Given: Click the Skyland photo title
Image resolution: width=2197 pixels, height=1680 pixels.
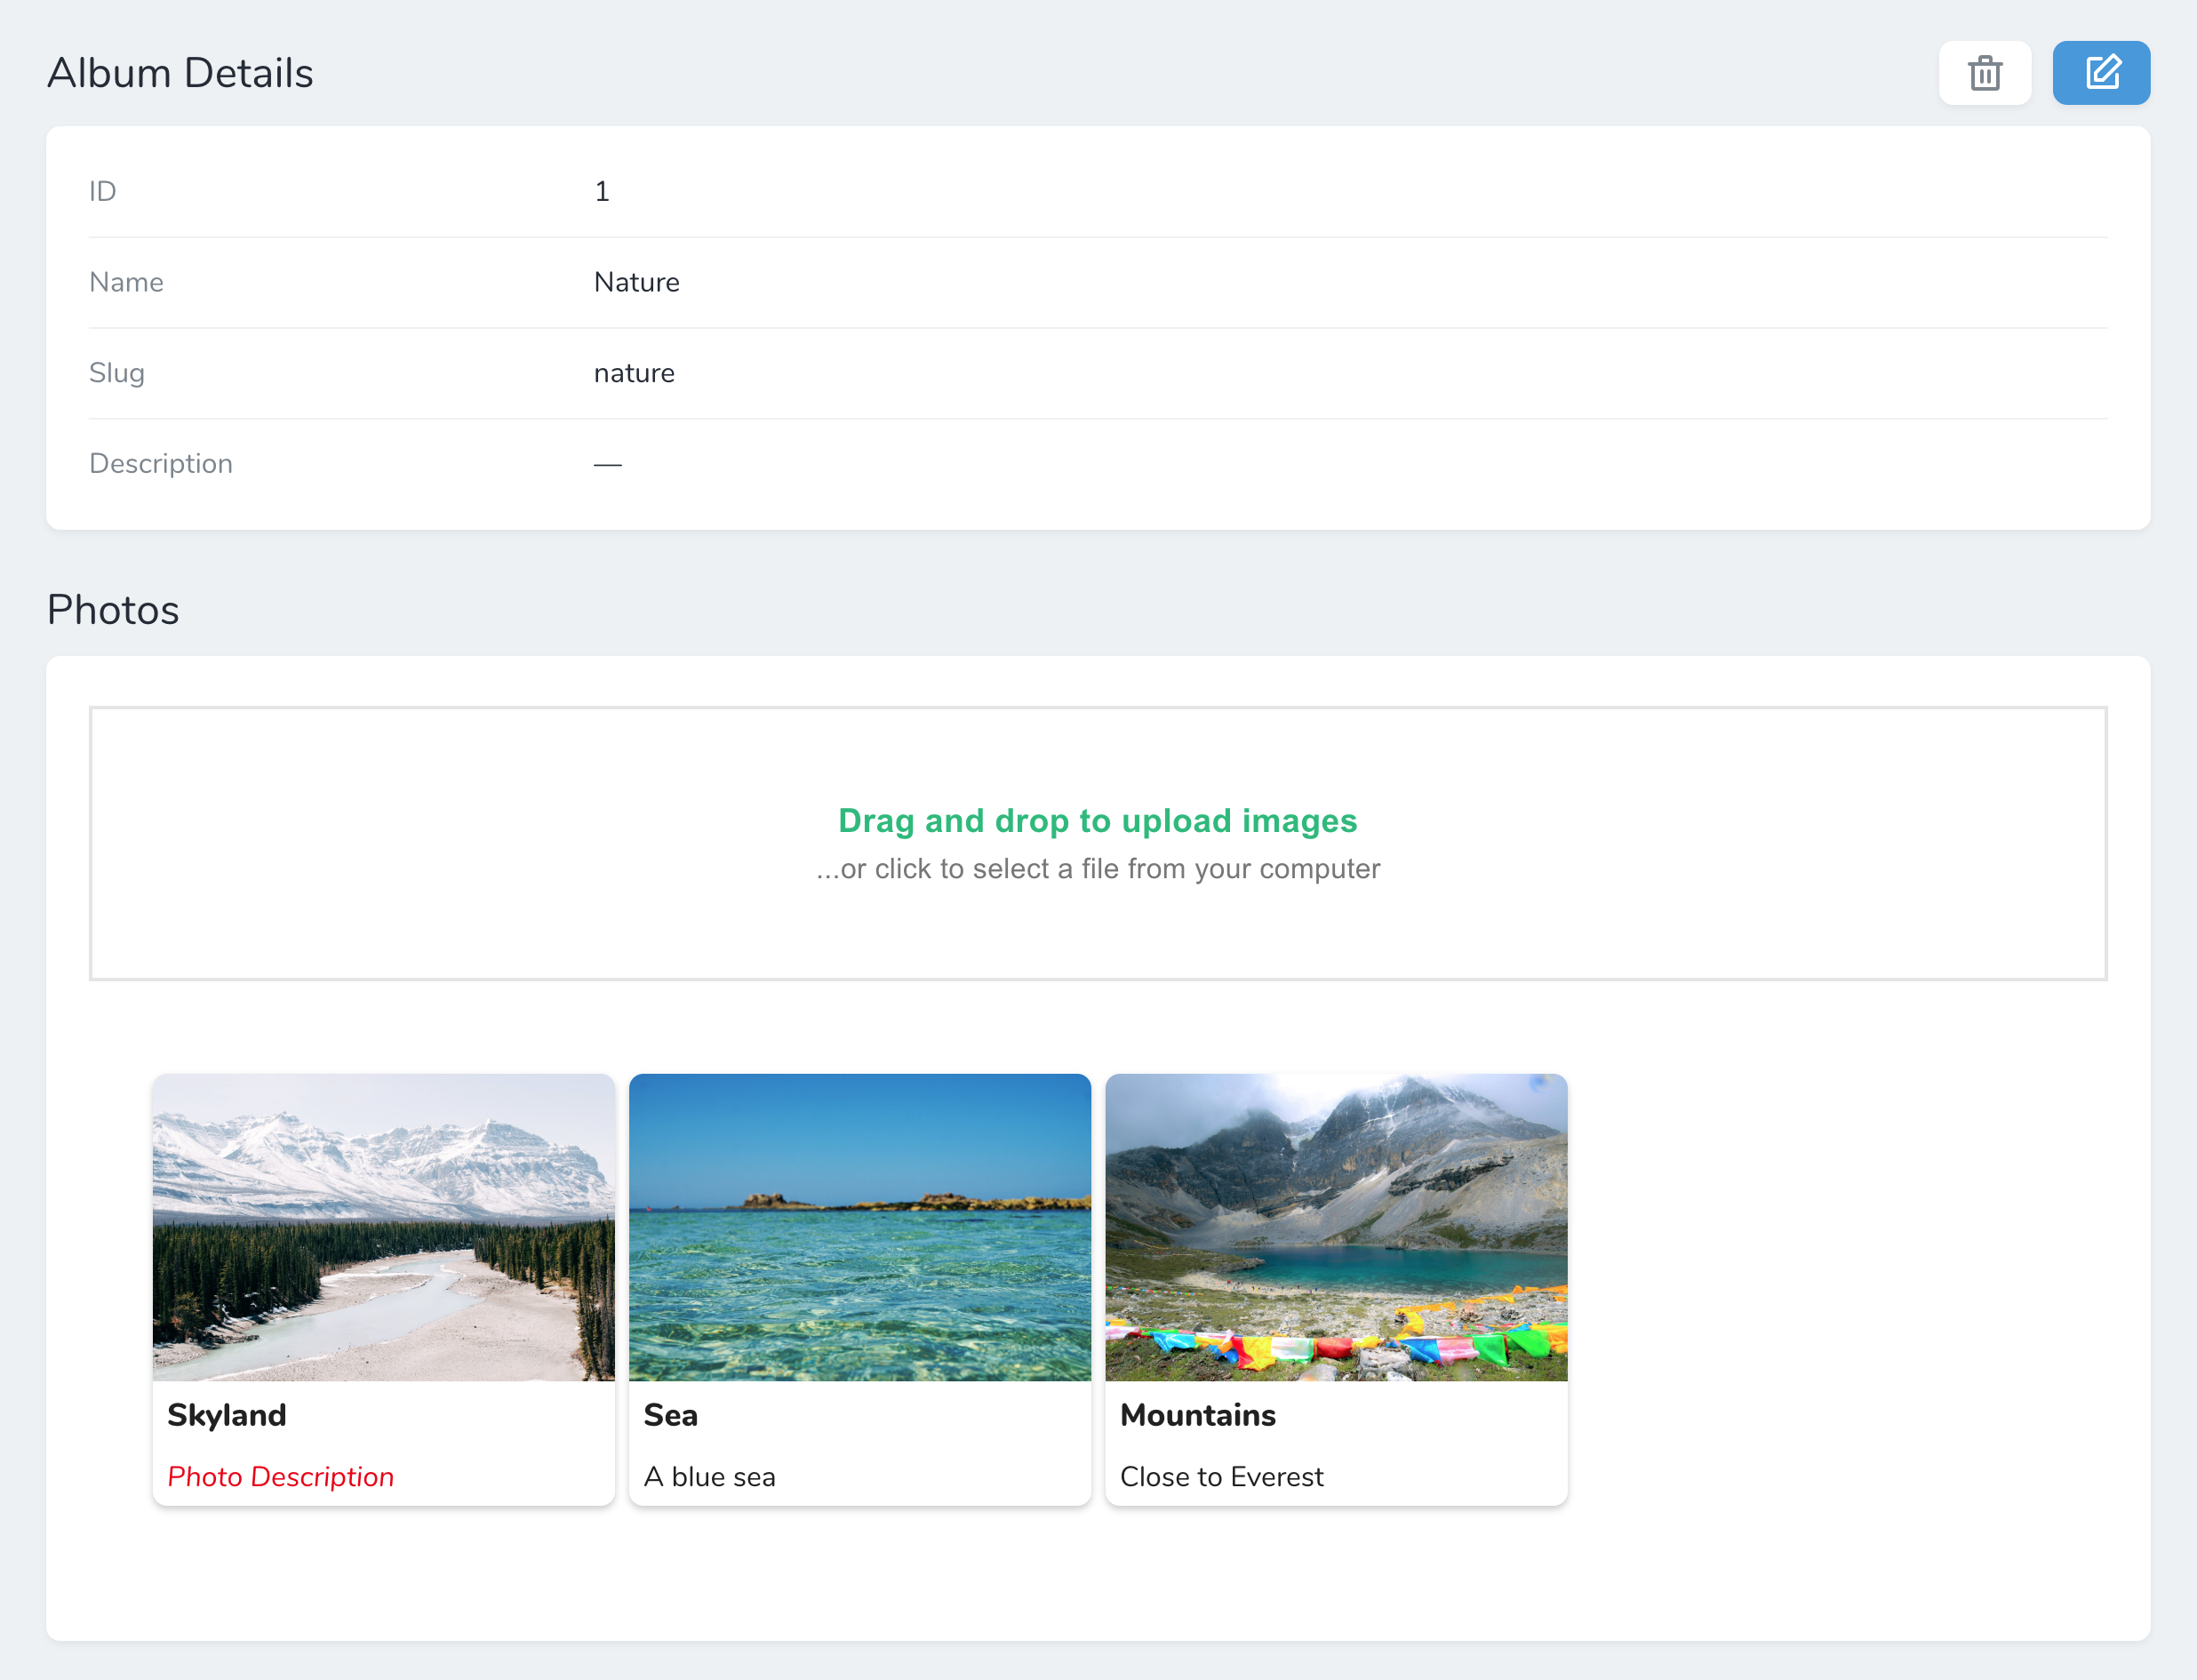Looking at the screenshot, I should [x=227, y=1415].
